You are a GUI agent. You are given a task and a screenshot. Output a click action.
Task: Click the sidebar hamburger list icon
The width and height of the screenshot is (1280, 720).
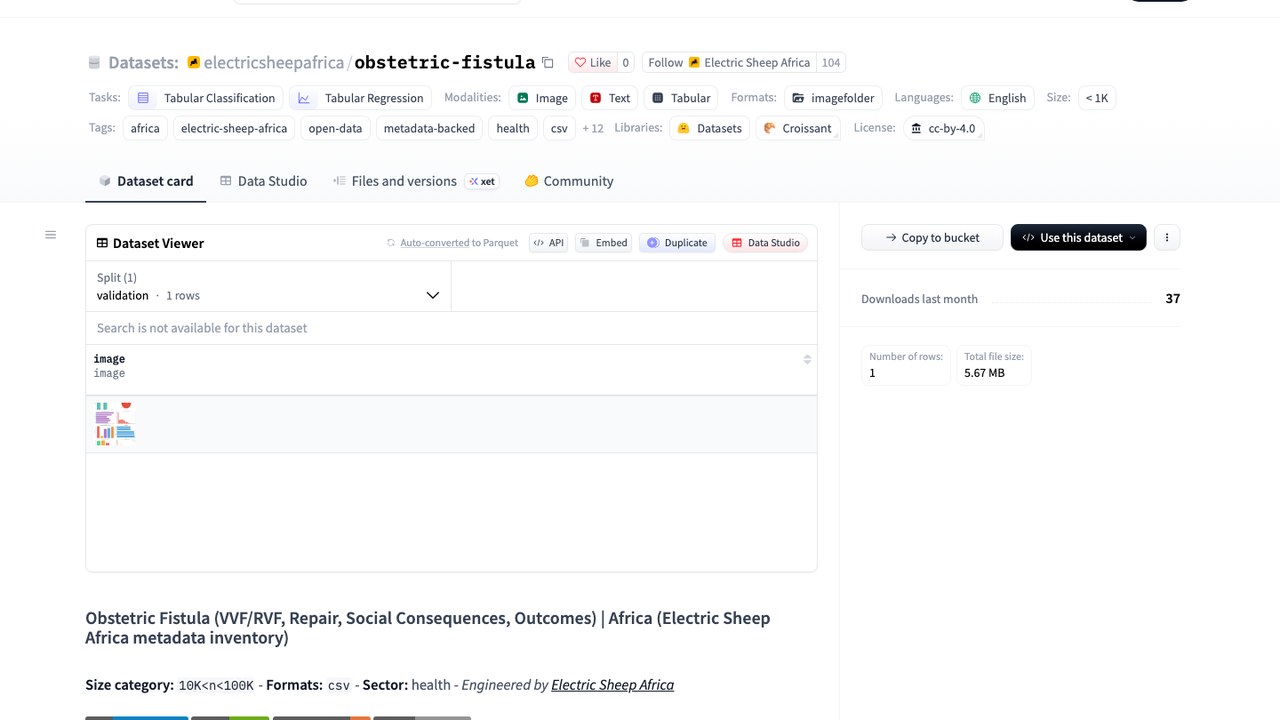click(x=51, y=235)
